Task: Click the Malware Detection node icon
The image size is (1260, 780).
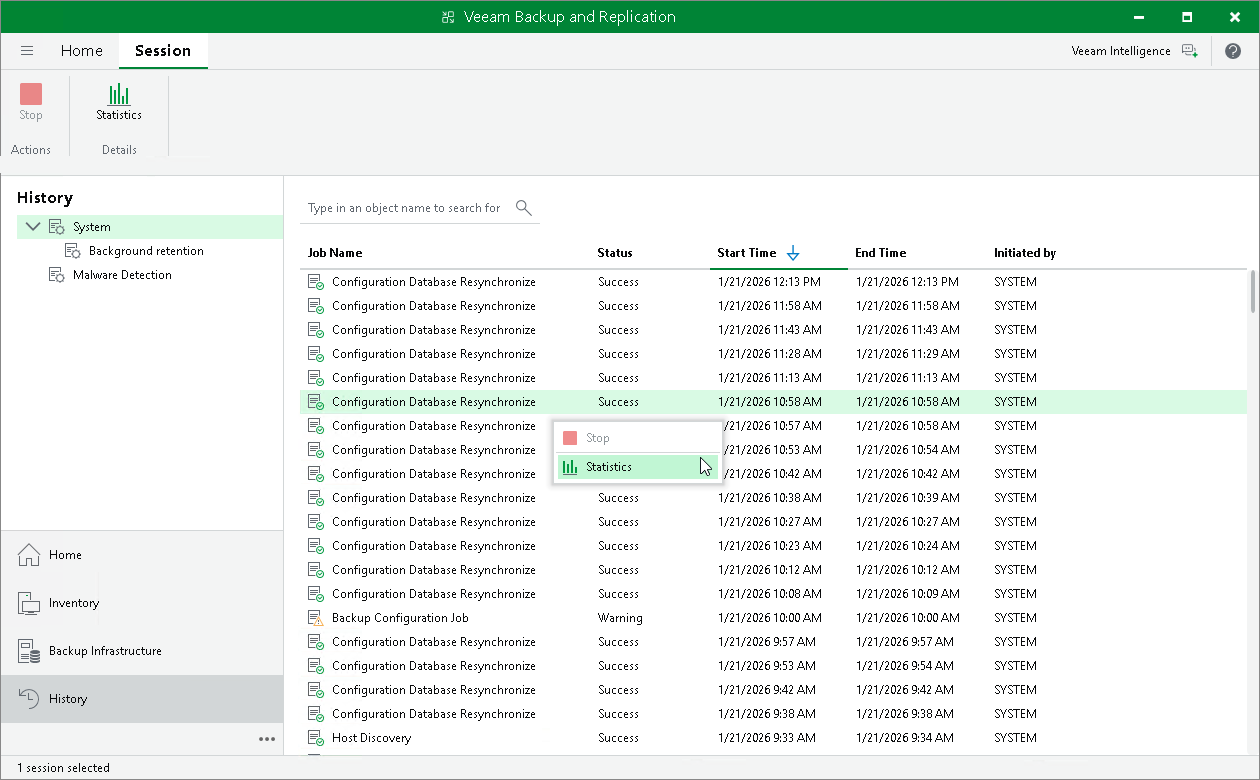Action: click(58, 275)
